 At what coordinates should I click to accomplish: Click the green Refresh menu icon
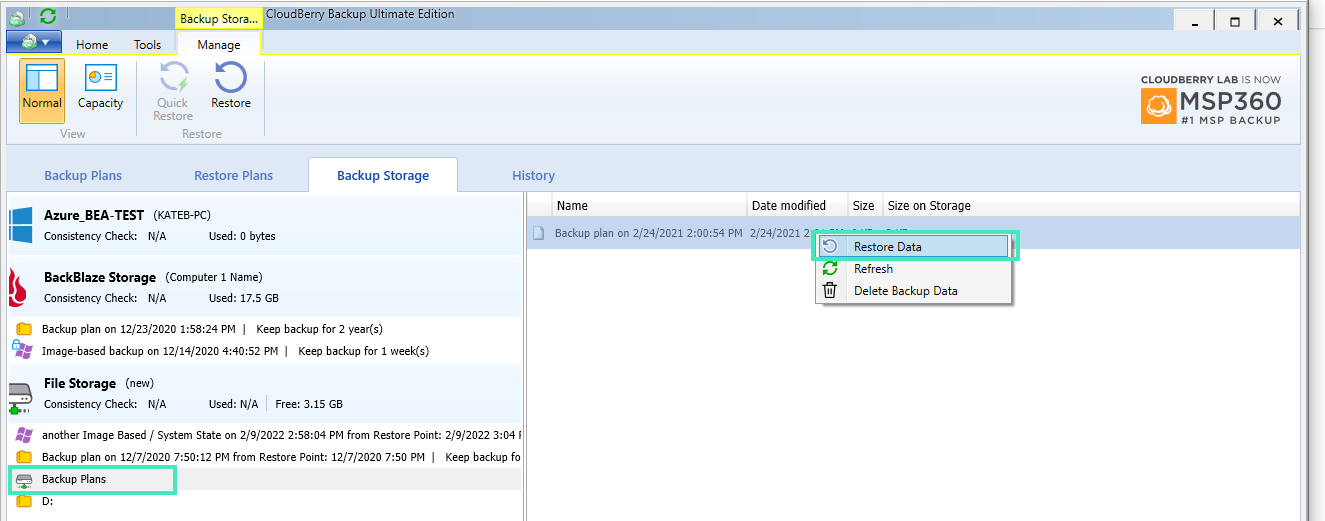[829, 269]
